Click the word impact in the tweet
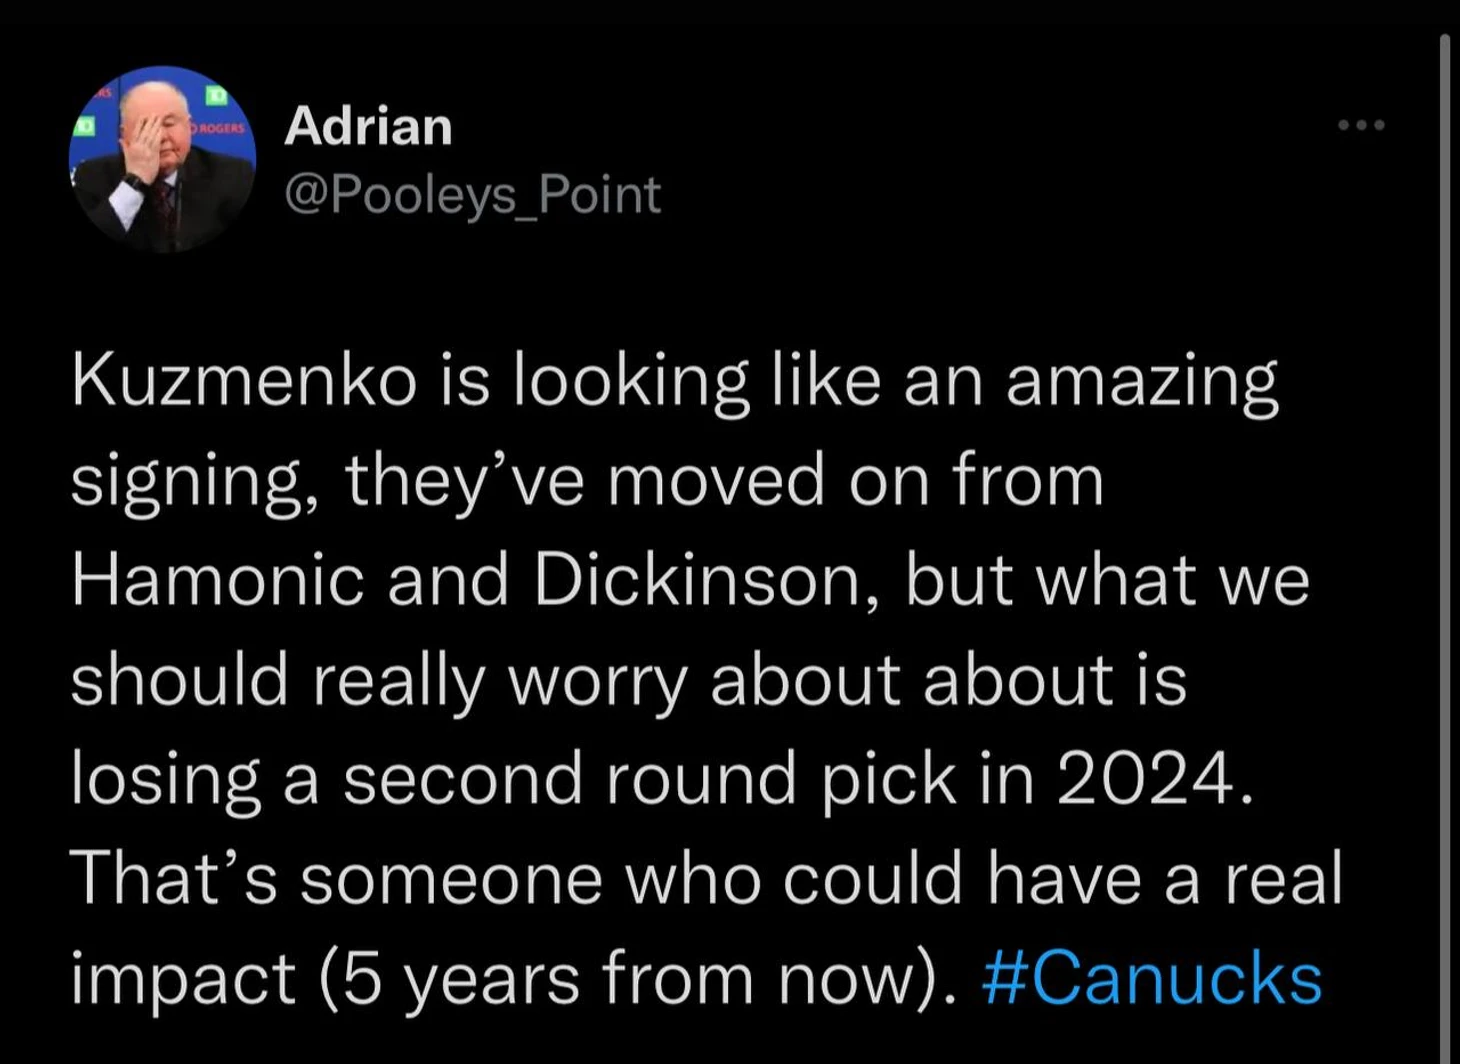 (183, 980)
